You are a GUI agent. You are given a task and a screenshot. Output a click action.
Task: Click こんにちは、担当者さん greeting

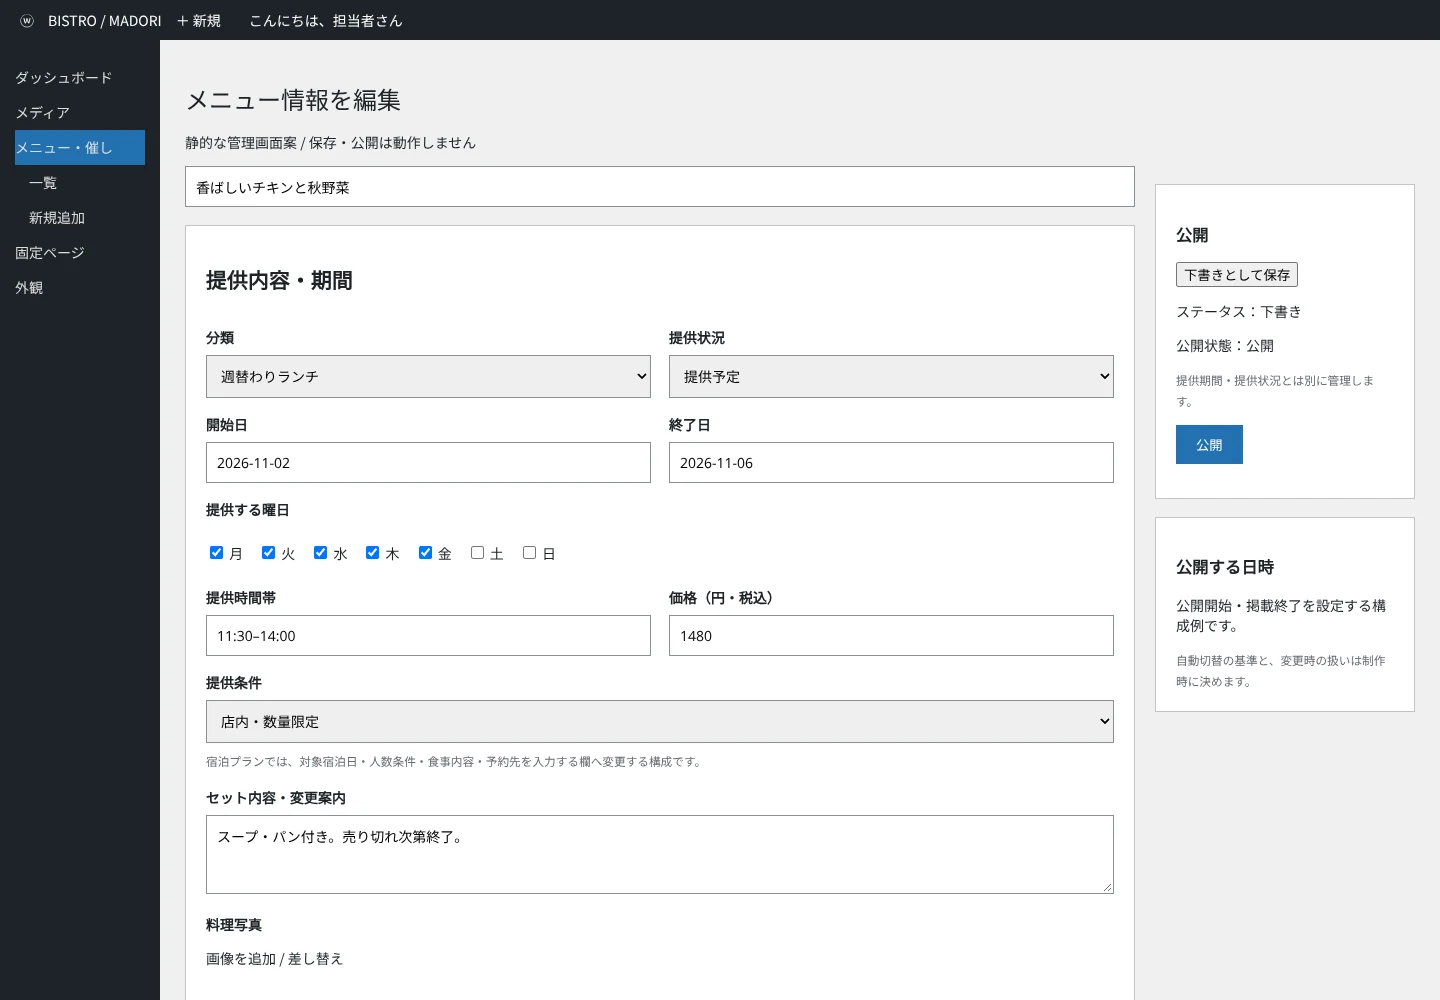pyautogui.click(x=326, y=21)
